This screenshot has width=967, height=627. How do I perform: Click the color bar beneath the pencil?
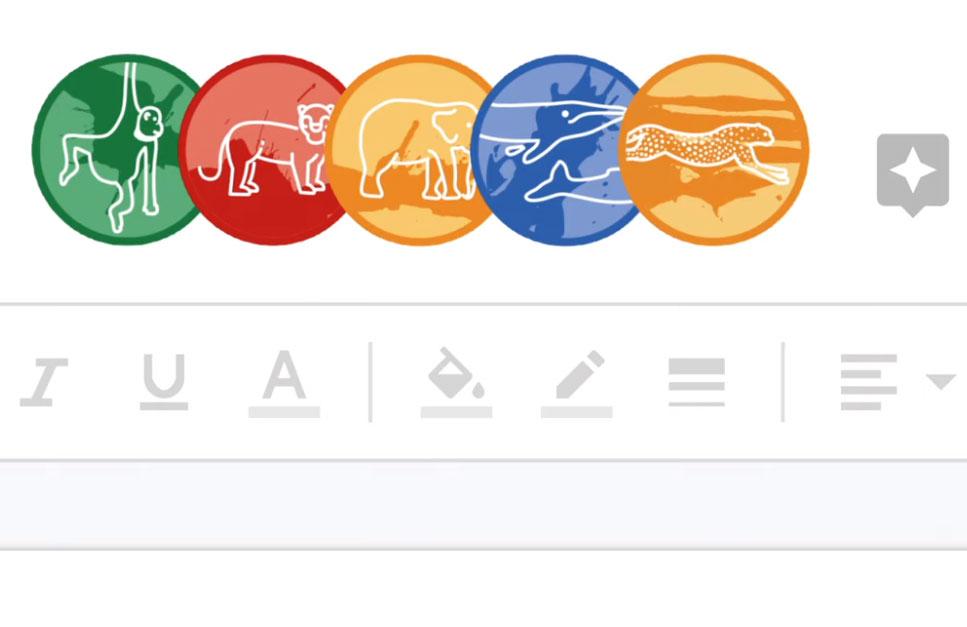click(x=577, y=412)
